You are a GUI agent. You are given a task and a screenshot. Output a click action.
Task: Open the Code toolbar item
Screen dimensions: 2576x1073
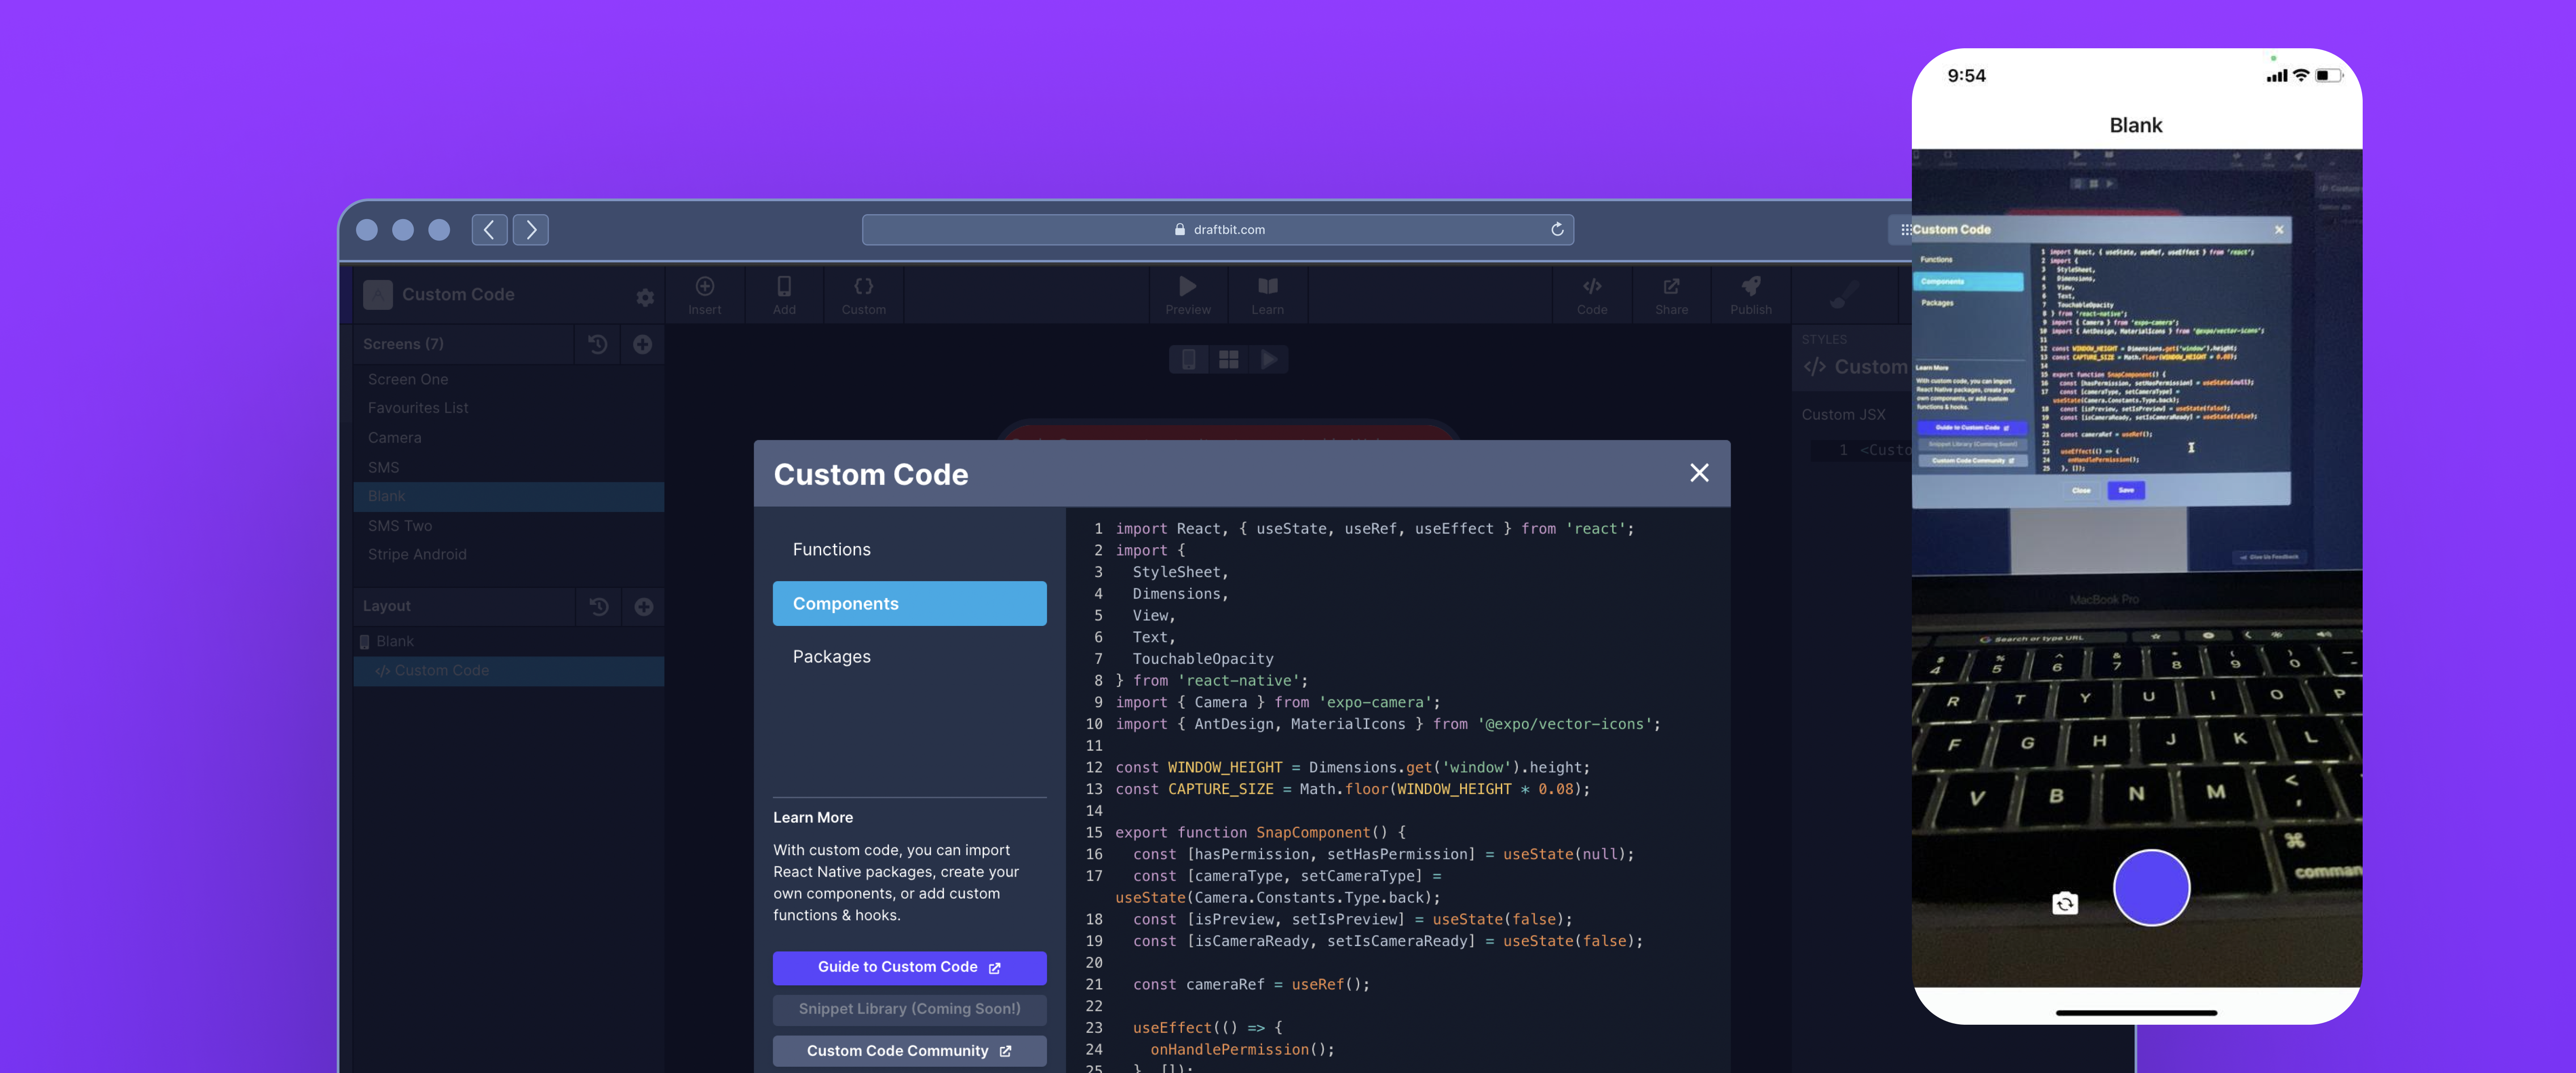pos(1591,295)
